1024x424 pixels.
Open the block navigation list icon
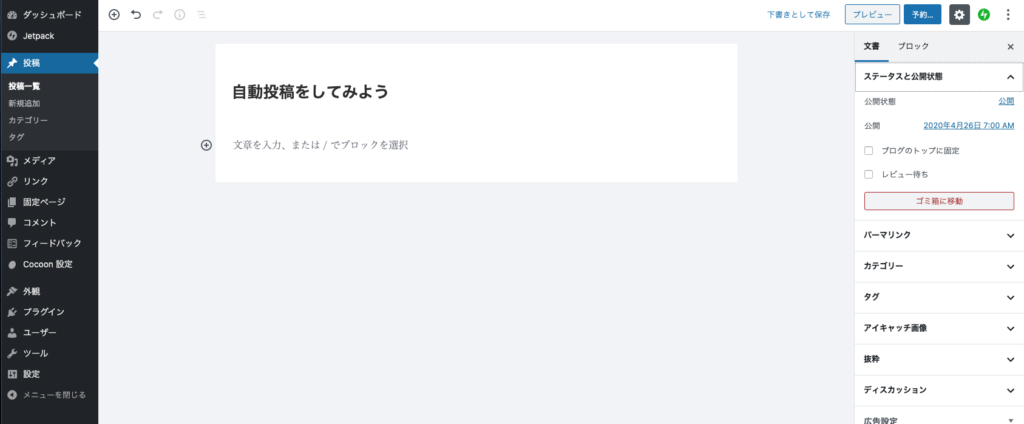pos(201,15)
